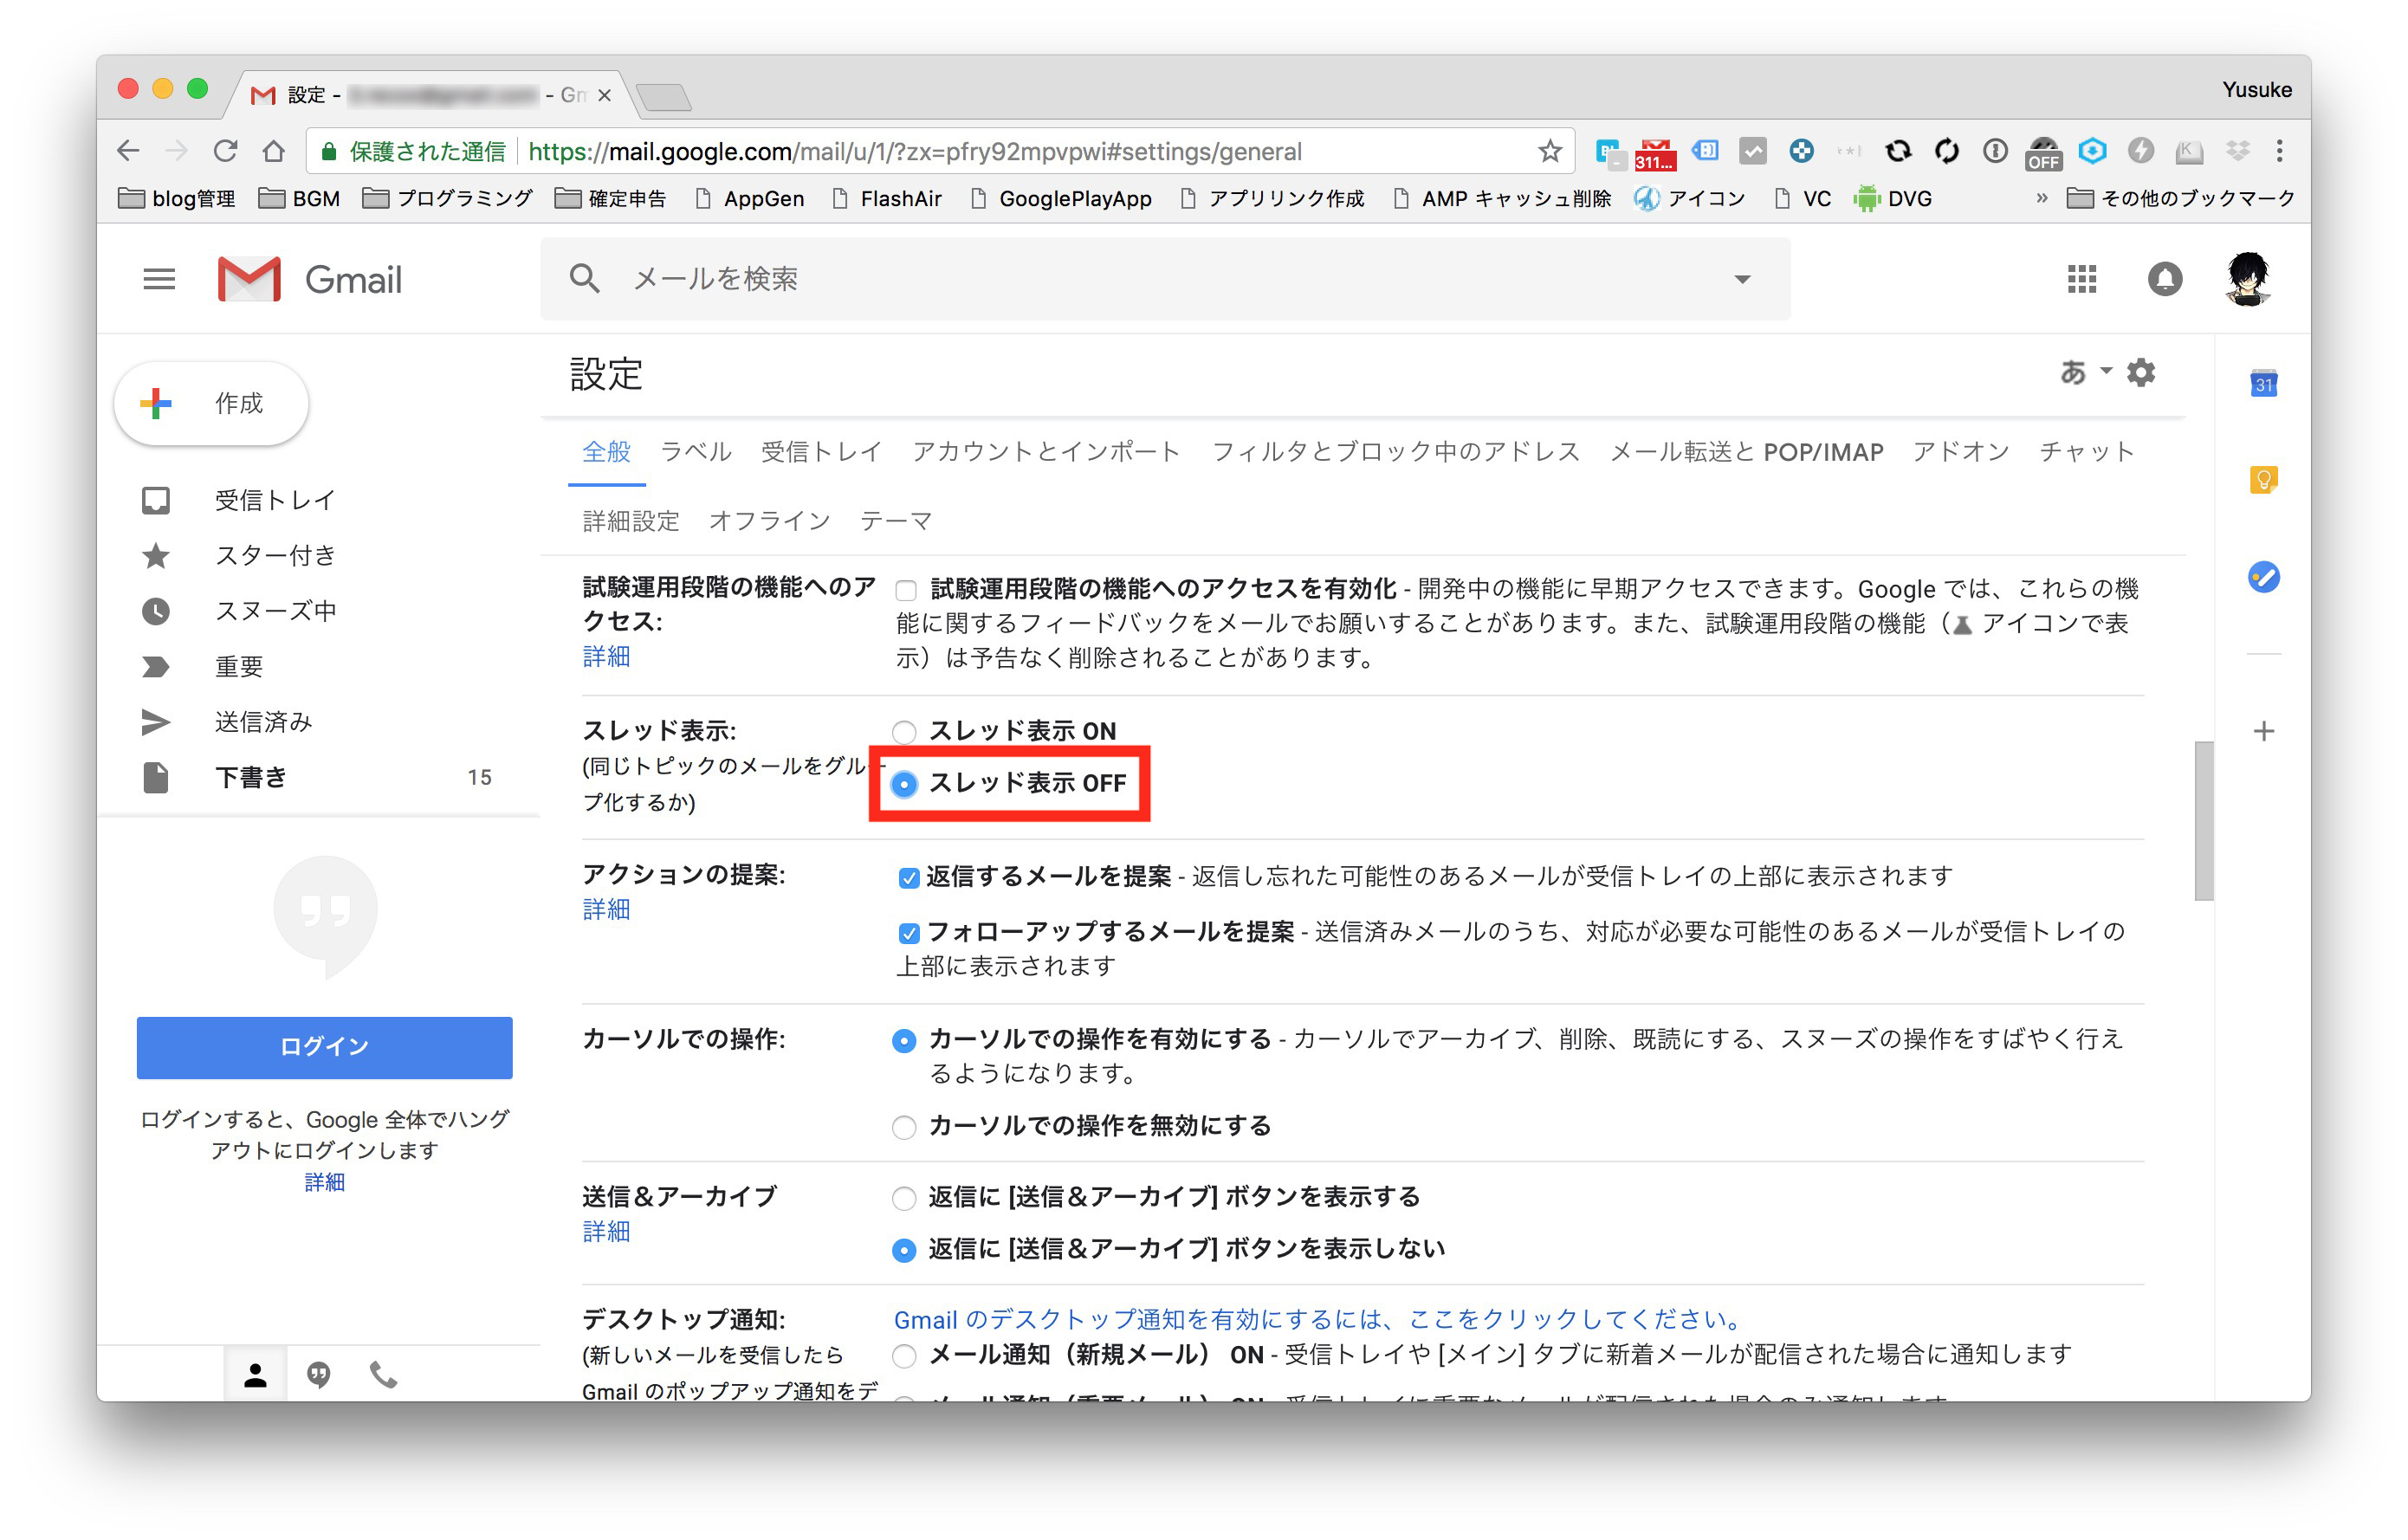Go back with the browser back arrow
The width and height of the screenshot is (2408, 1540).
click(128, 151)
